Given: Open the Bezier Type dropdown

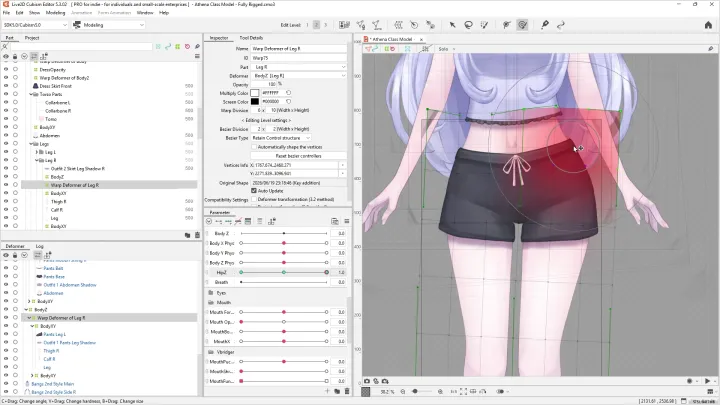Looking at the screenshot, I should [x=281, y=138].
